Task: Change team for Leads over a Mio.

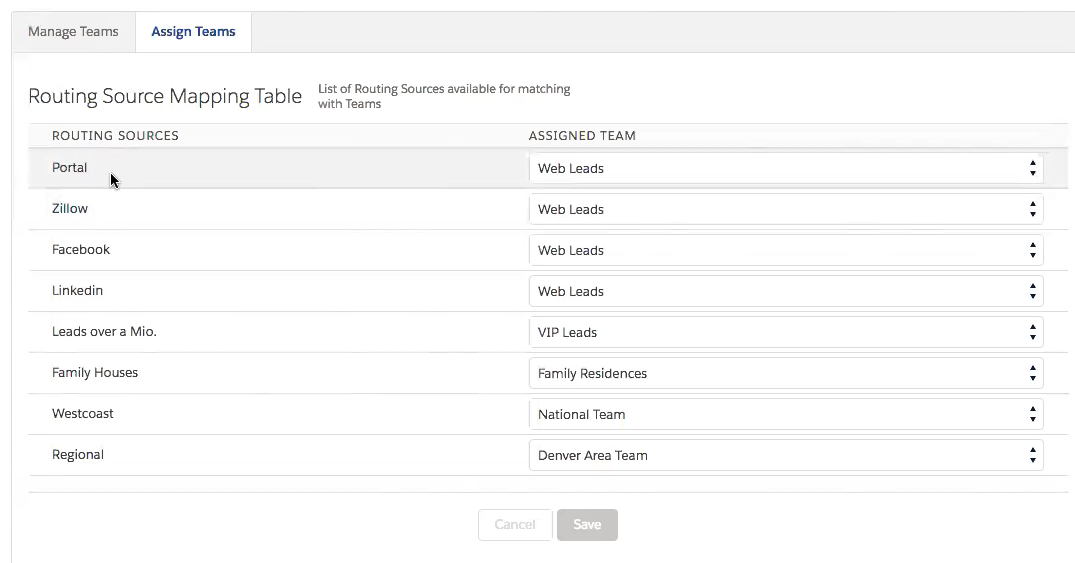Action: click(x=786, y=333)
